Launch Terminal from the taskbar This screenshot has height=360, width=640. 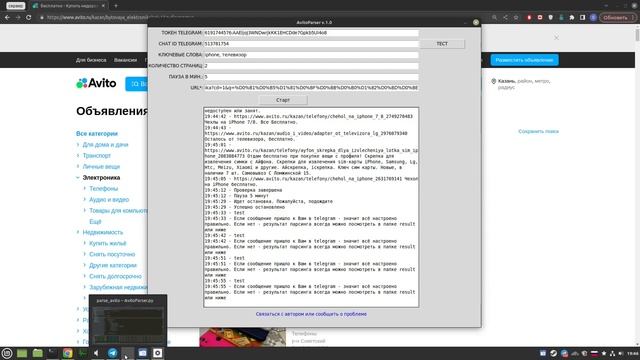52,353
